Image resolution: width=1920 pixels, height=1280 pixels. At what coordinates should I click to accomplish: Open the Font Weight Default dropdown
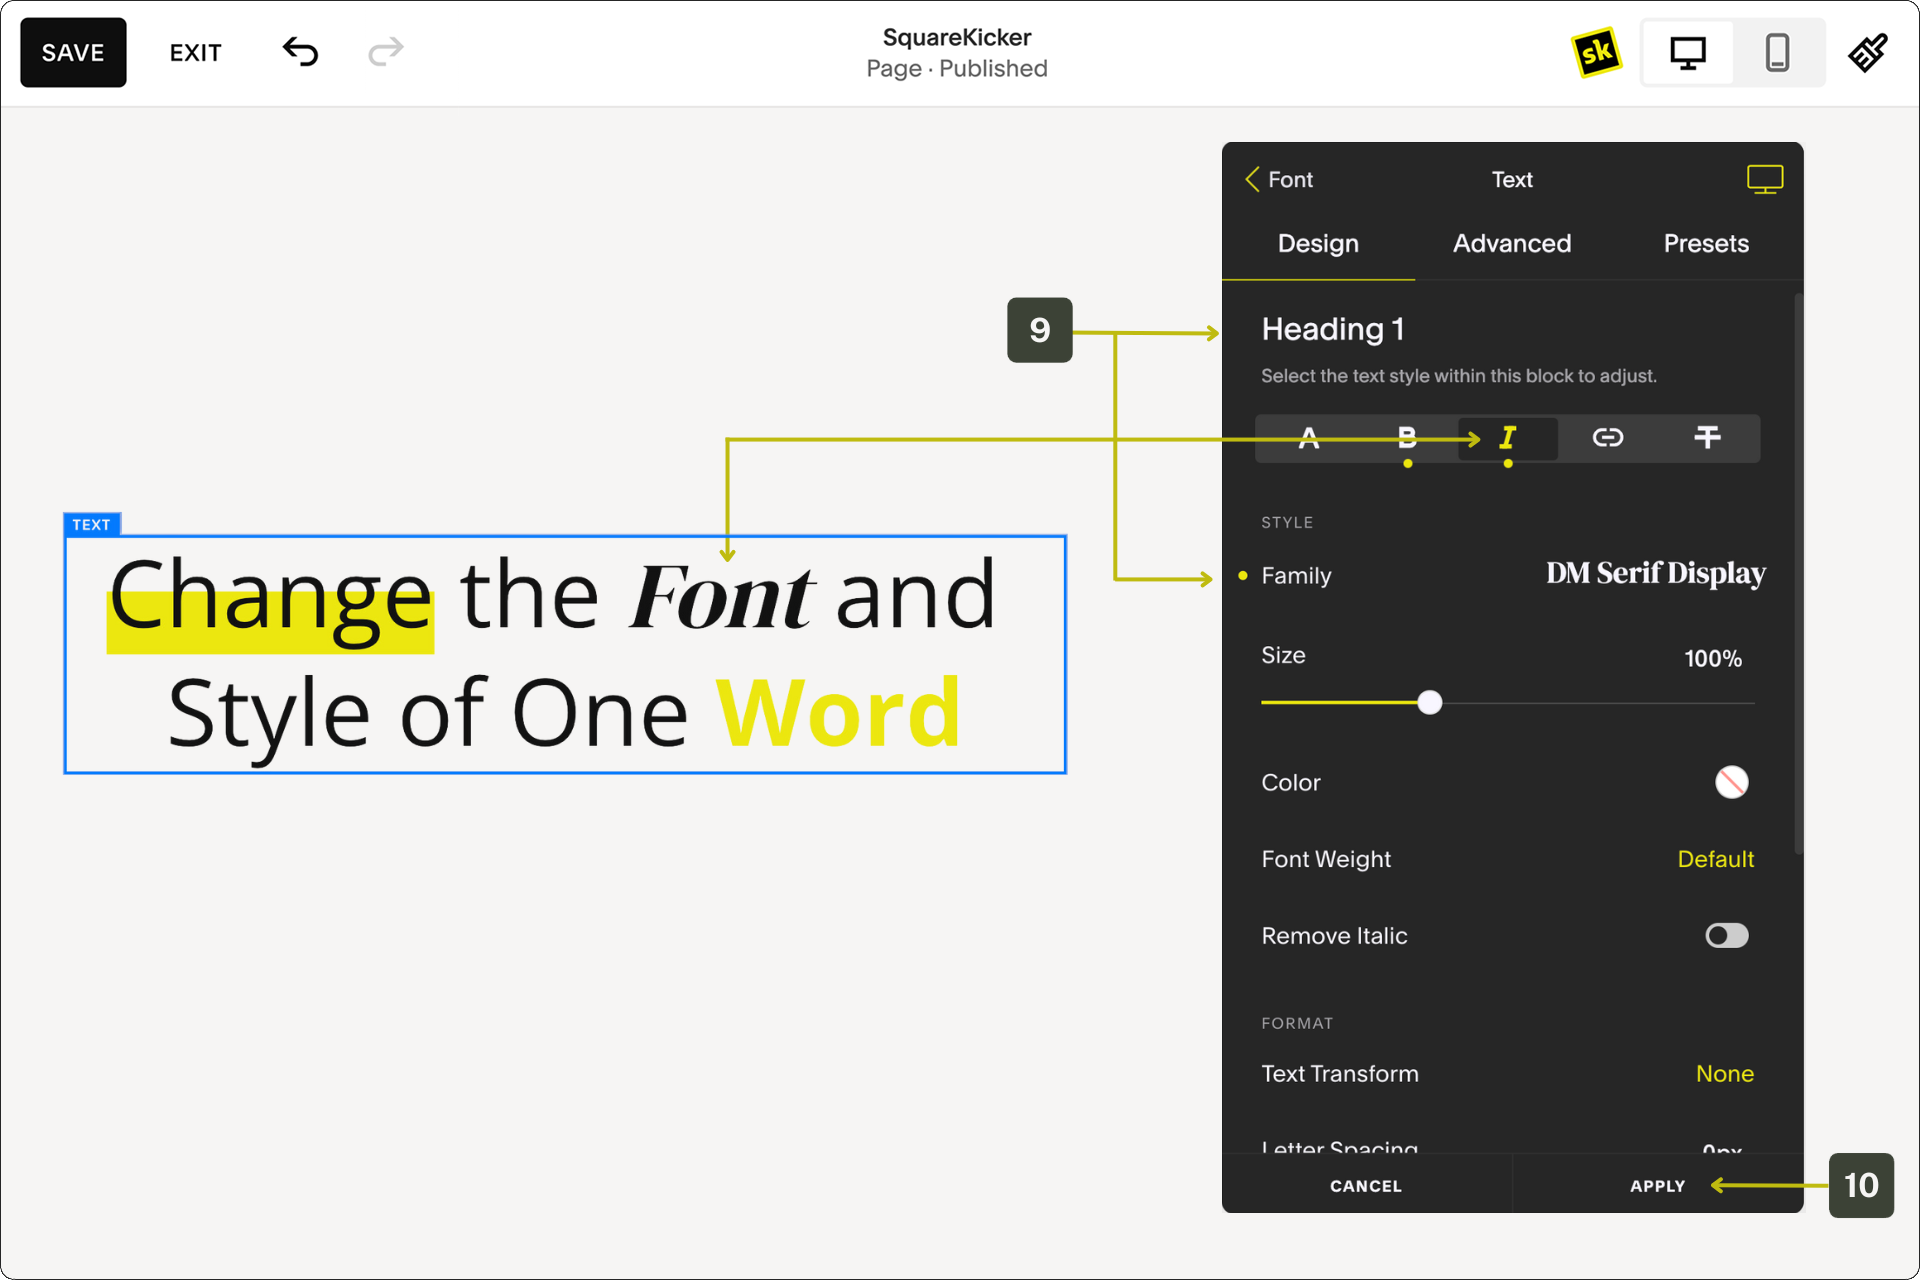(x=1715, y=859)
